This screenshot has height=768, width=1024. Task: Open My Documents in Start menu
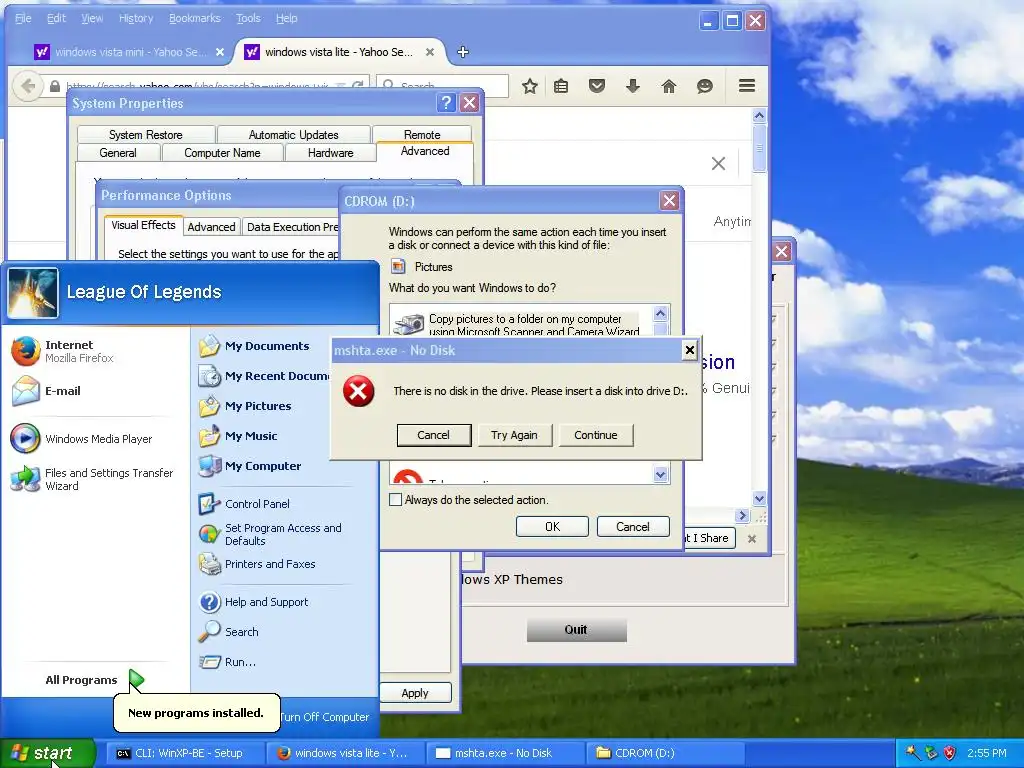[x=254, y=345]
